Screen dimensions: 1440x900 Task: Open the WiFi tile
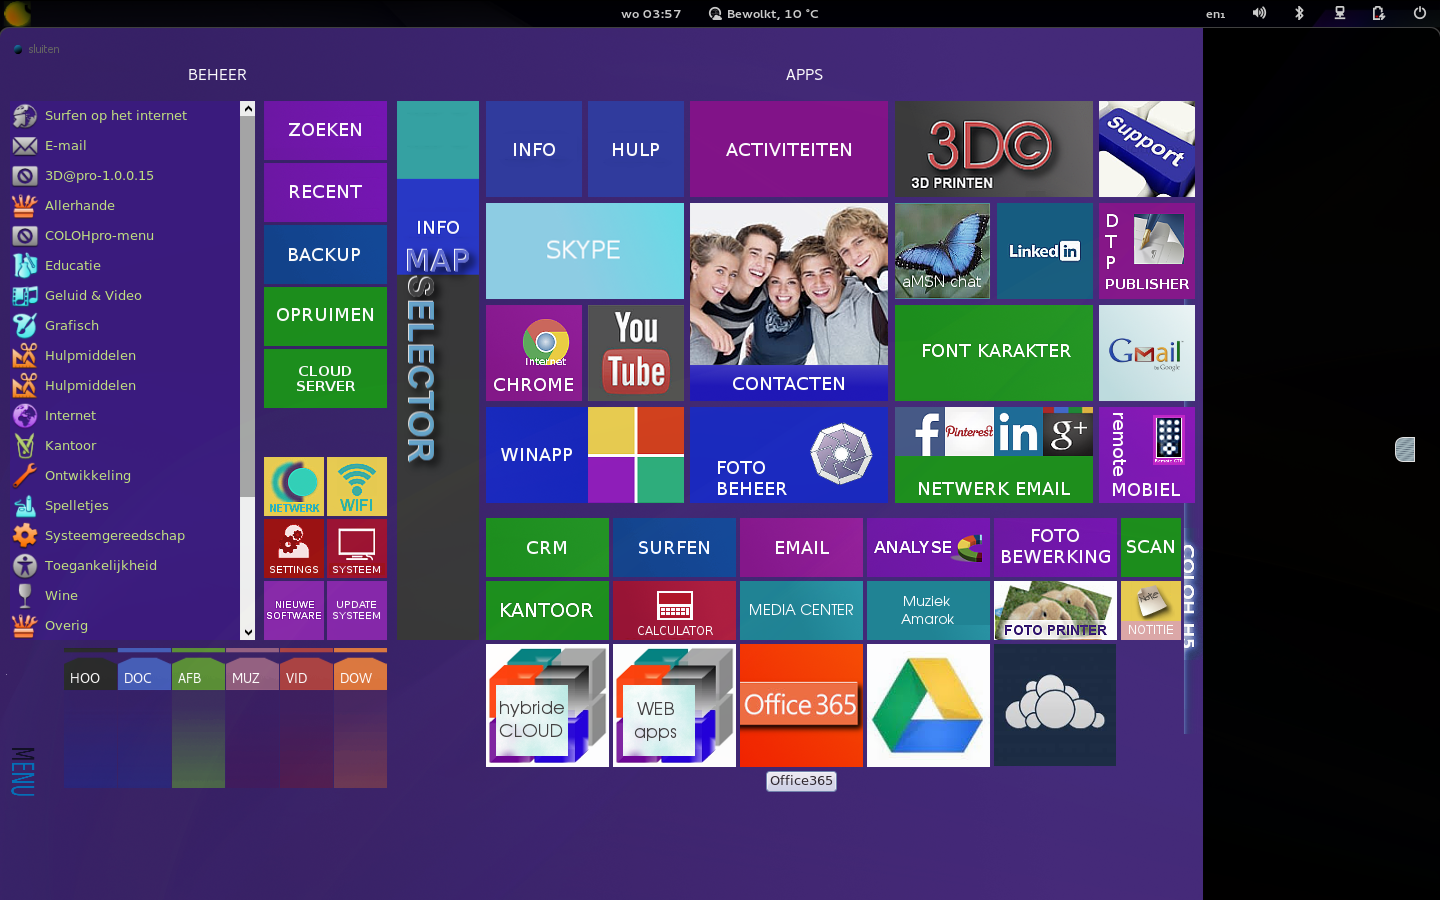pos(357,486)
